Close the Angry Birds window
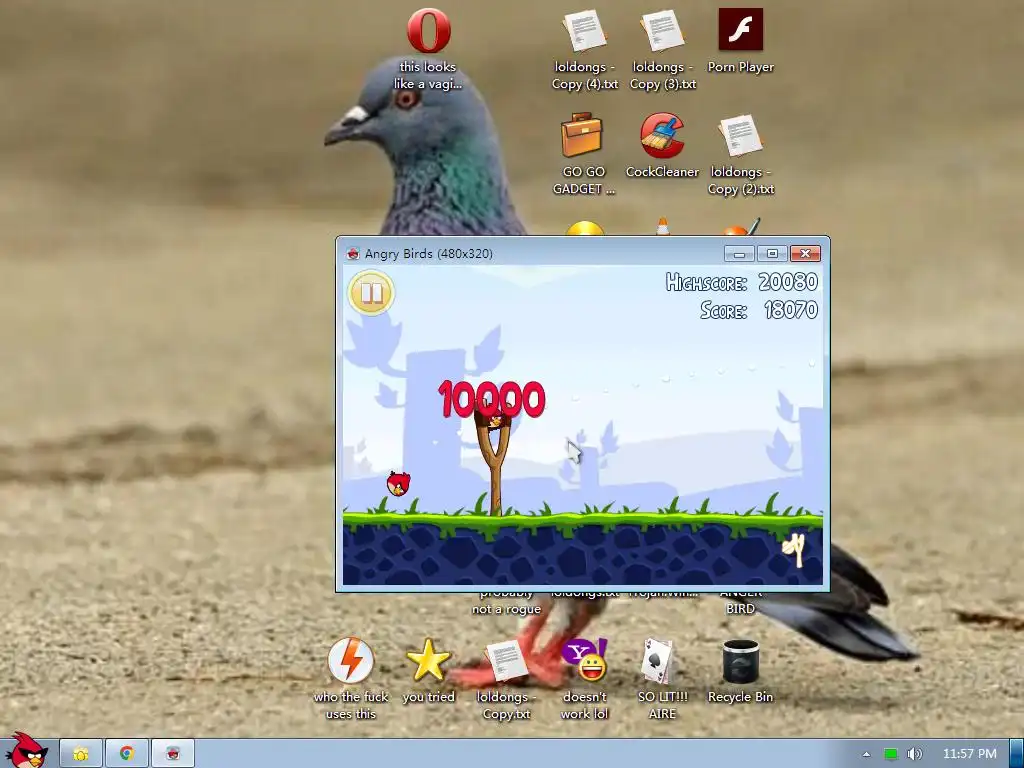Image resolution: width=1024 pixels, height=768 pixels. pos(805,253)
